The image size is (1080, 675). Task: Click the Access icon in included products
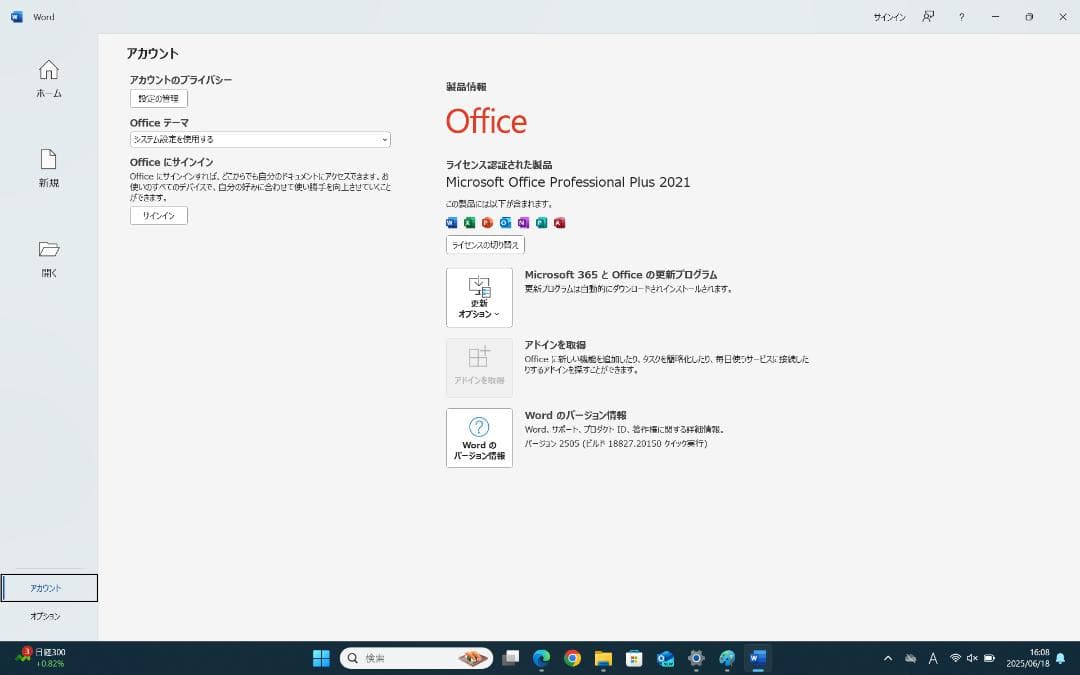pos(559,223)
